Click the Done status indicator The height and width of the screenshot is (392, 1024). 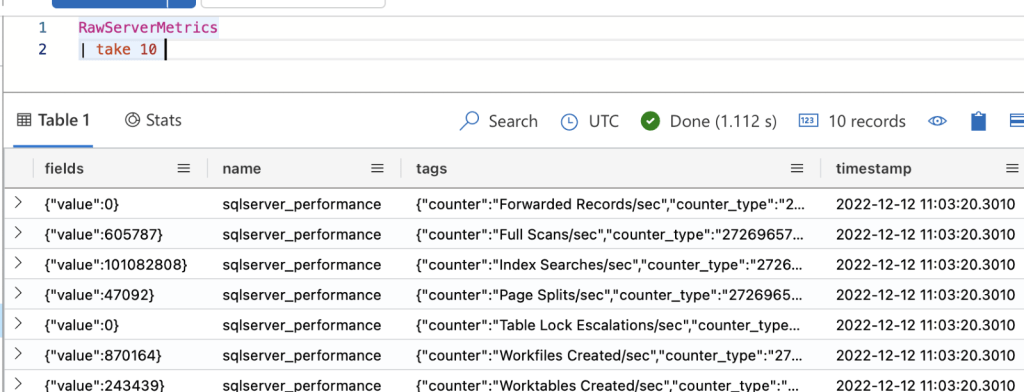coord(709,122)
